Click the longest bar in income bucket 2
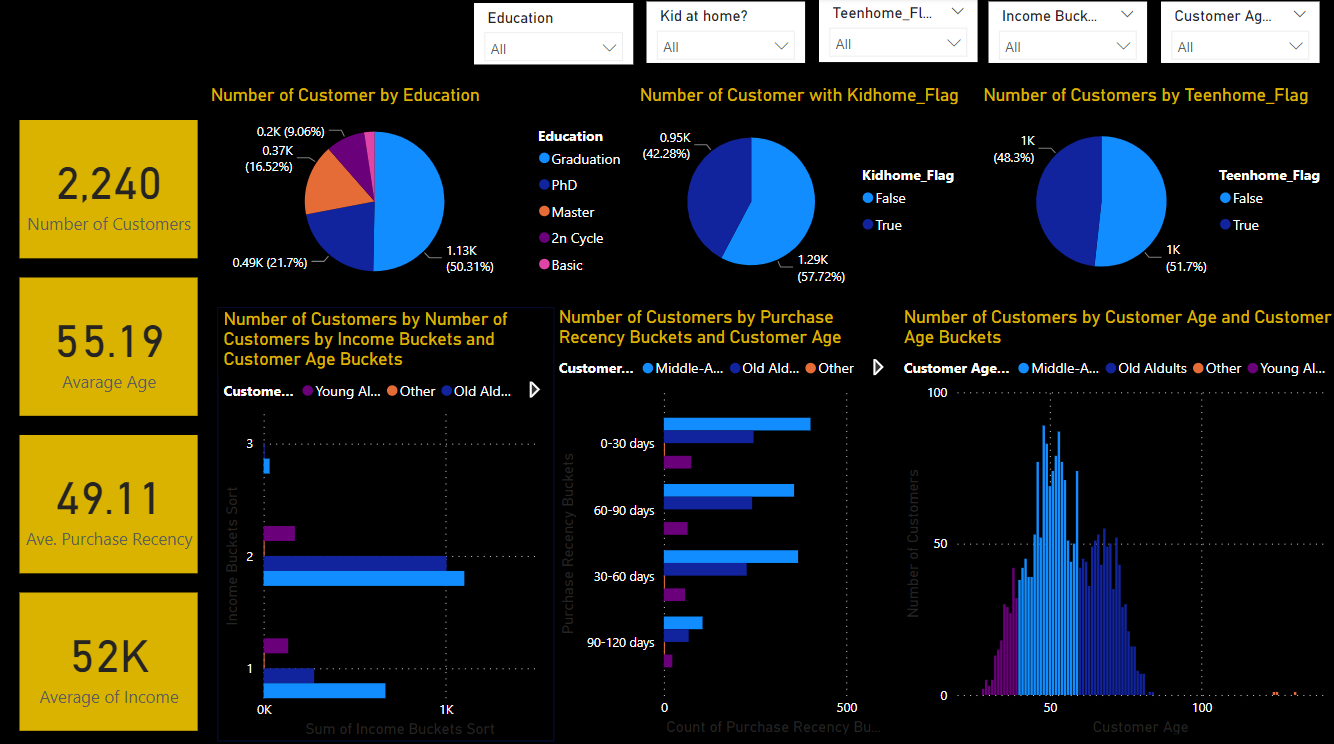1334x744 pixels. (x=364, y=578)
